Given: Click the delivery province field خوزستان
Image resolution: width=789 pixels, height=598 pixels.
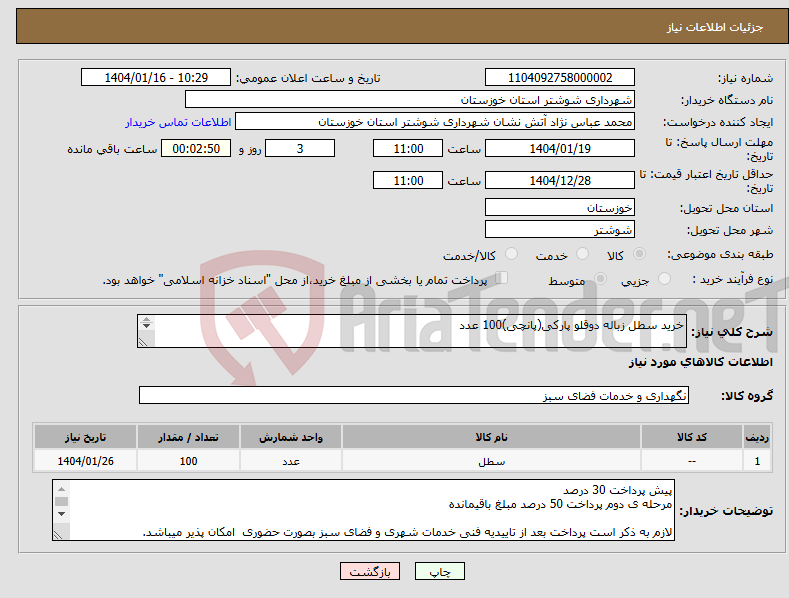Looking at the screenshot, I should click(x=560, y=207).
